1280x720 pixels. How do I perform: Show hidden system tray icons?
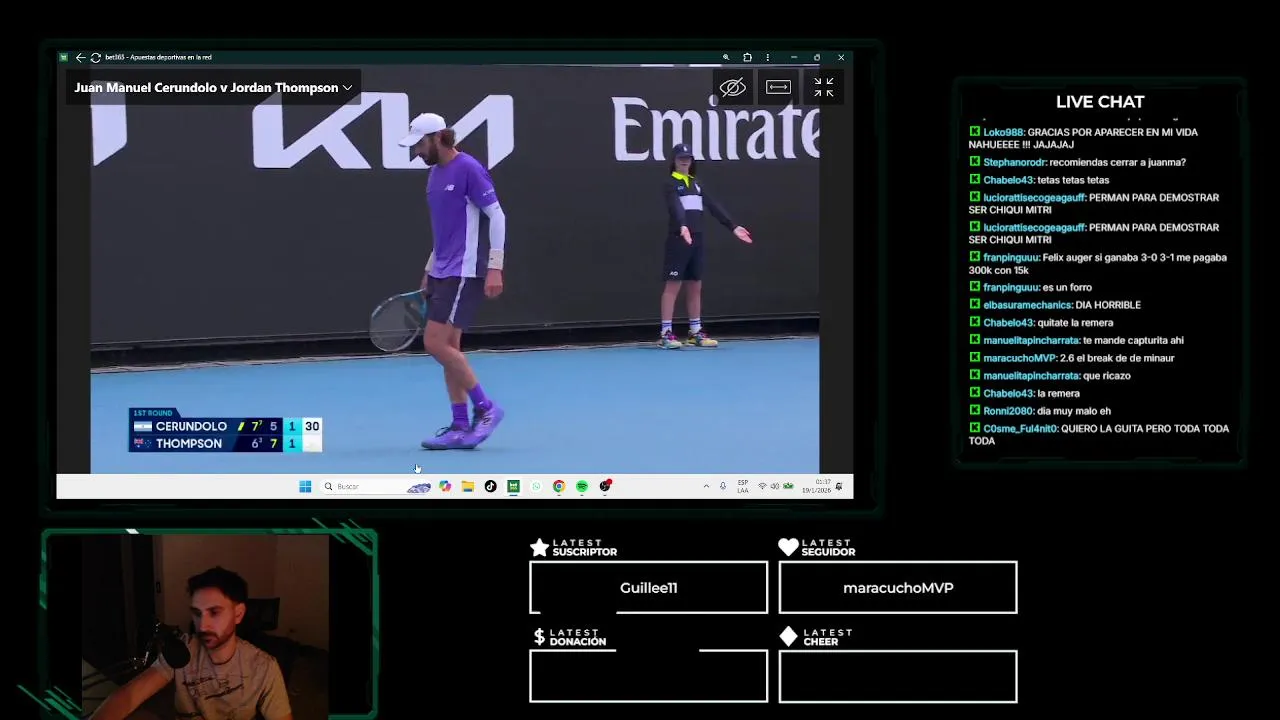pos(706,487)
